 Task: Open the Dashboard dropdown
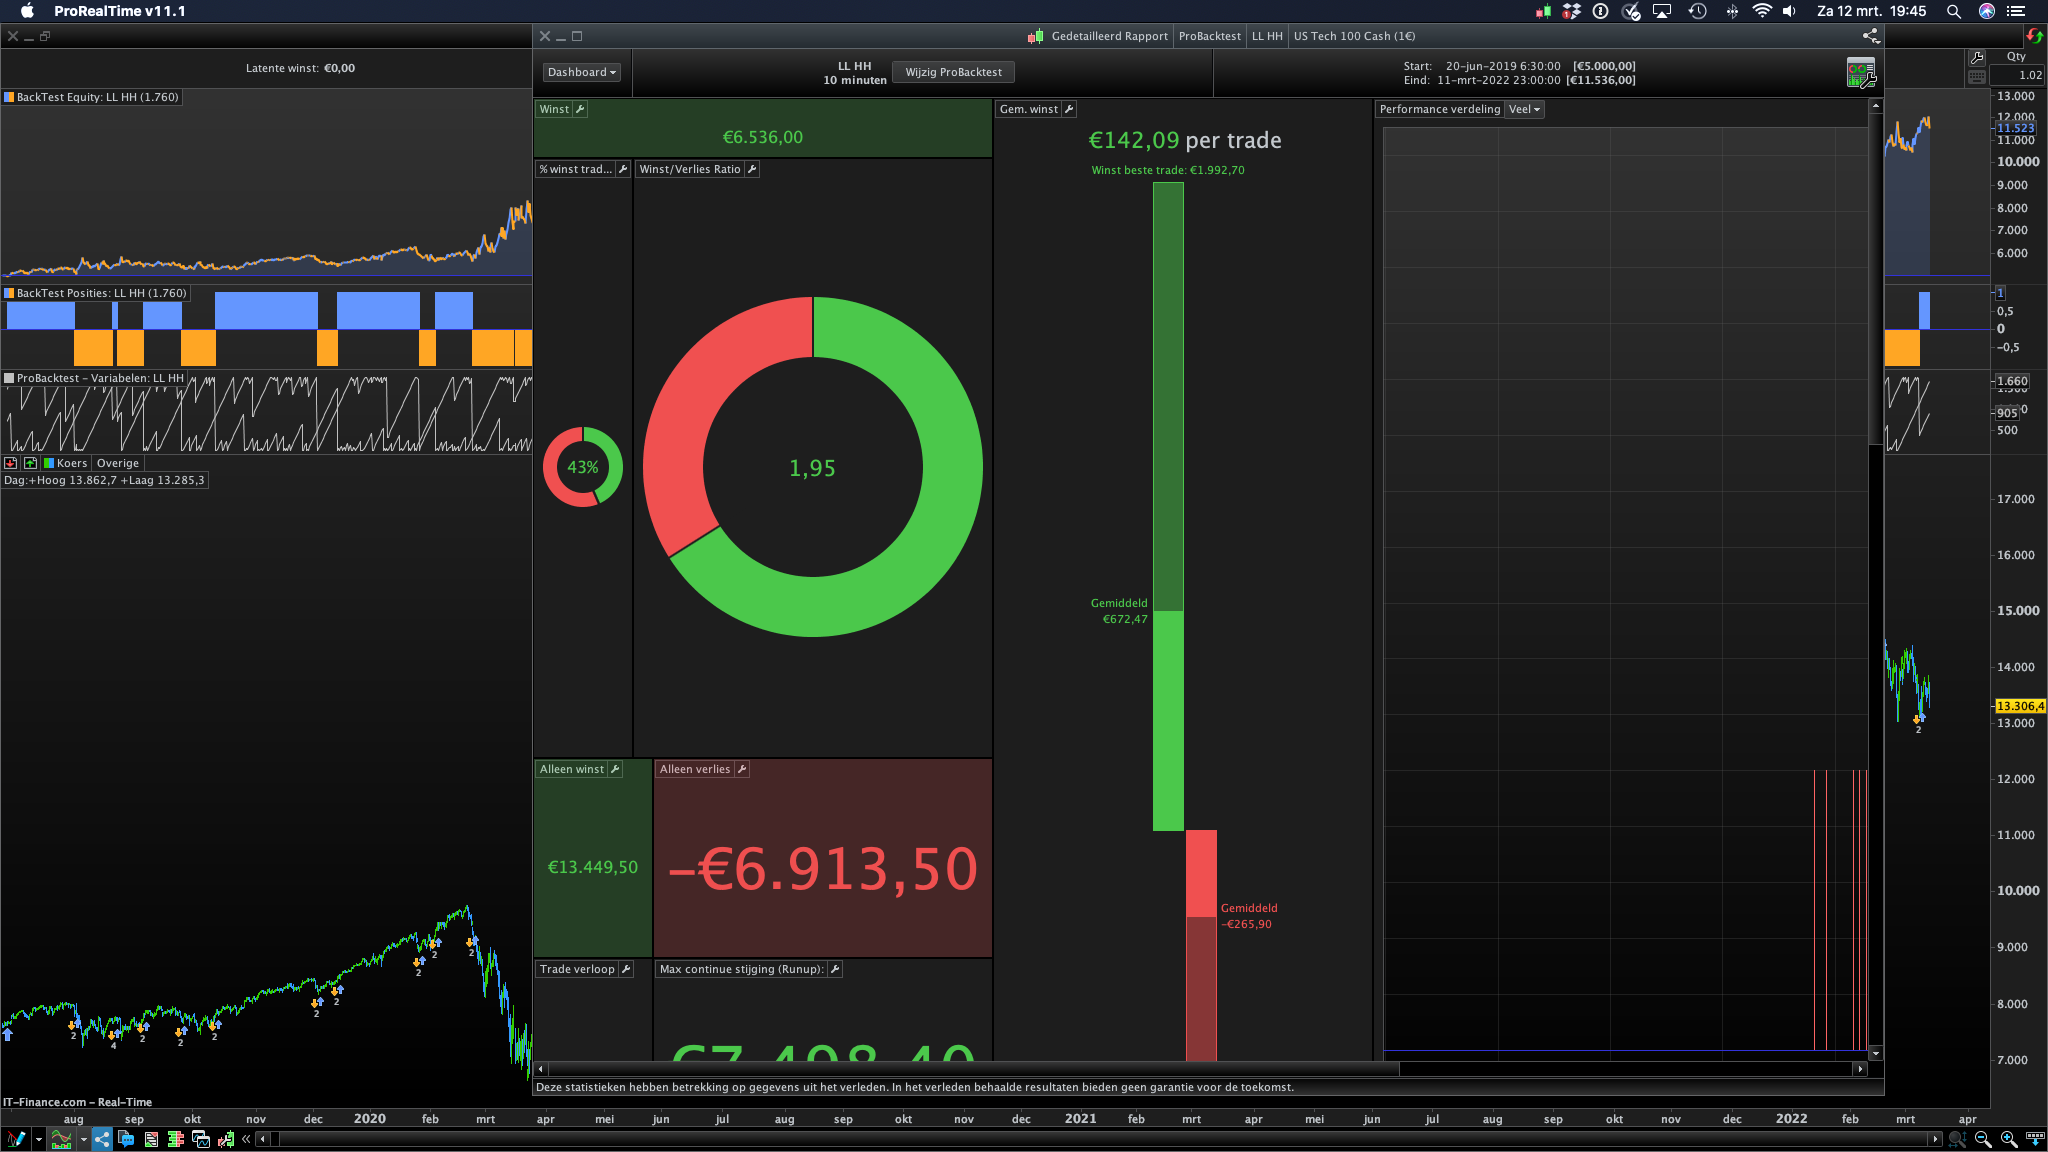pyautogui.click(x=582, y=73)
